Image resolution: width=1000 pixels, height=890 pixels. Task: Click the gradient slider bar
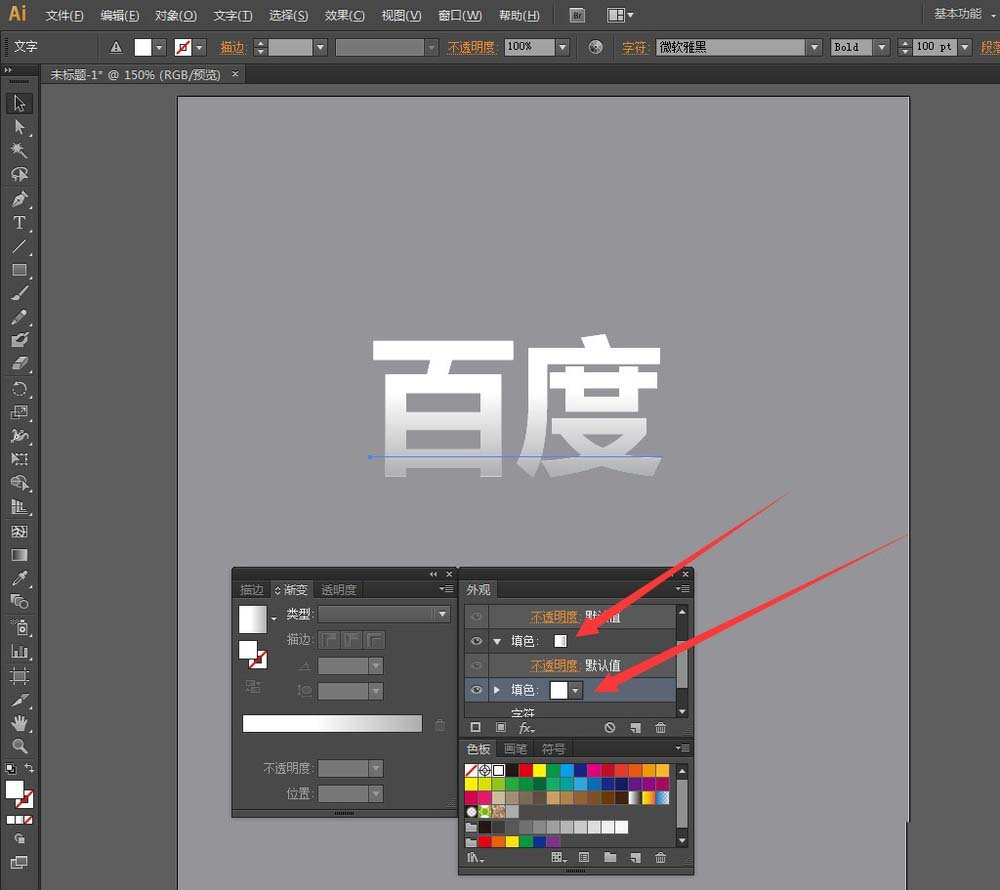(332, 724)
